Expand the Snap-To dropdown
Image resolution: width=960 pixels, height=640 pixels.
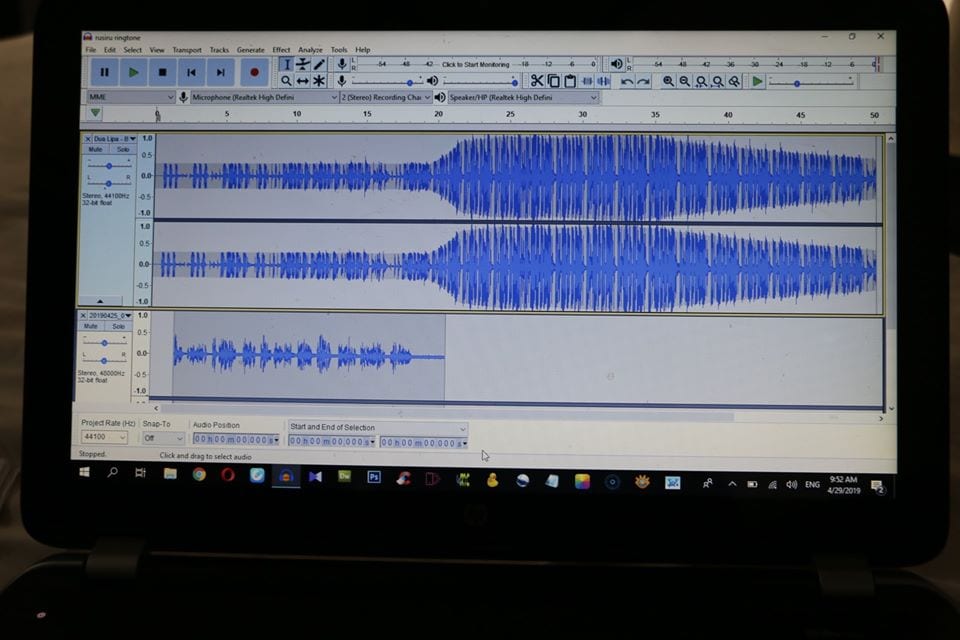tap(163, 438)
